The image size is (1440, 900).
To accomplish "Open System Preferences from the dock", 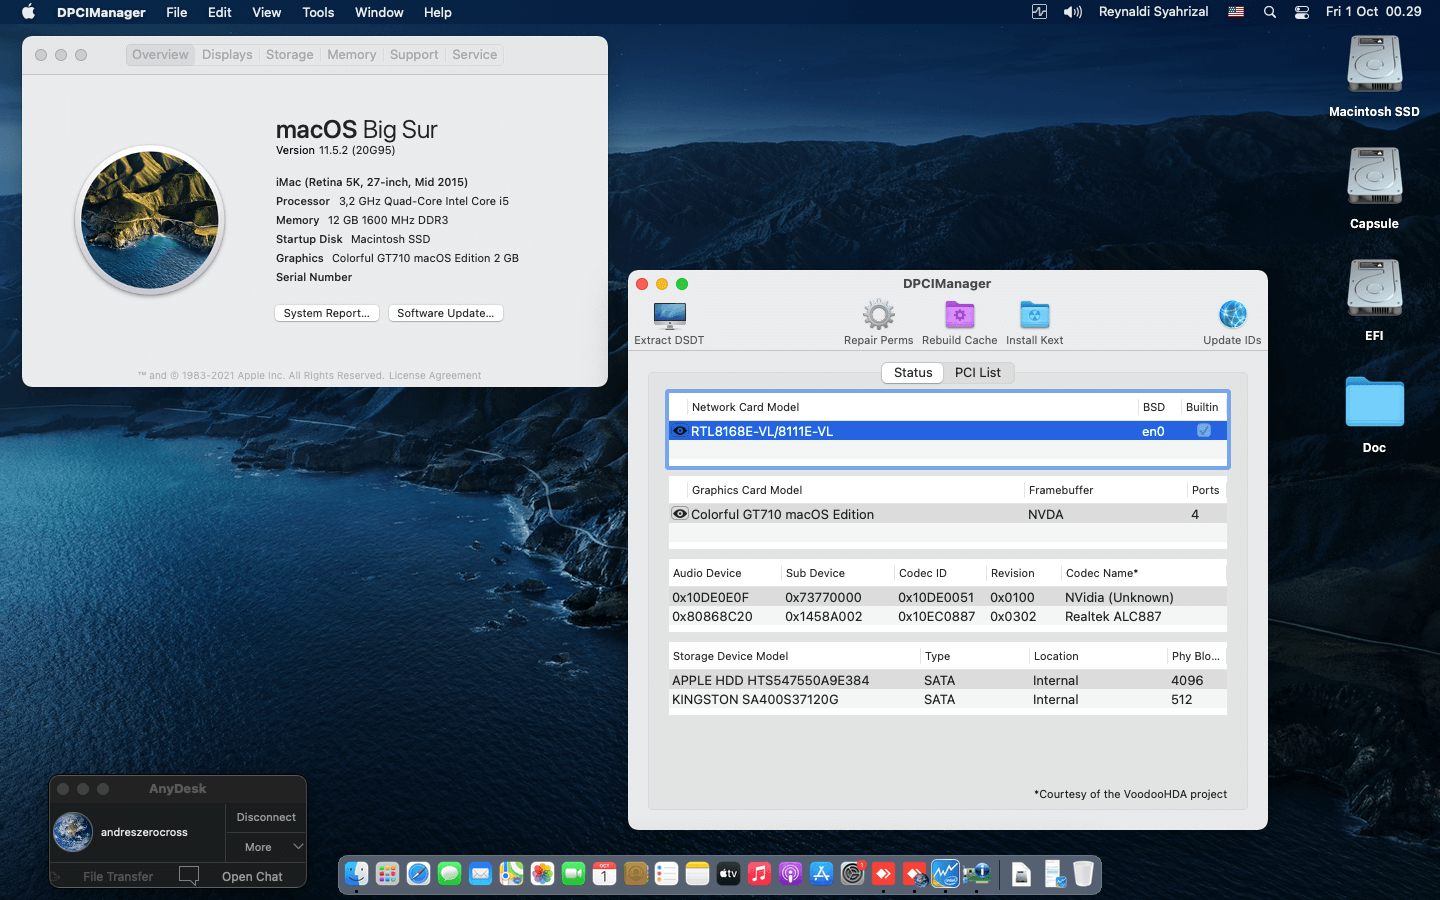I will [852, 874].
